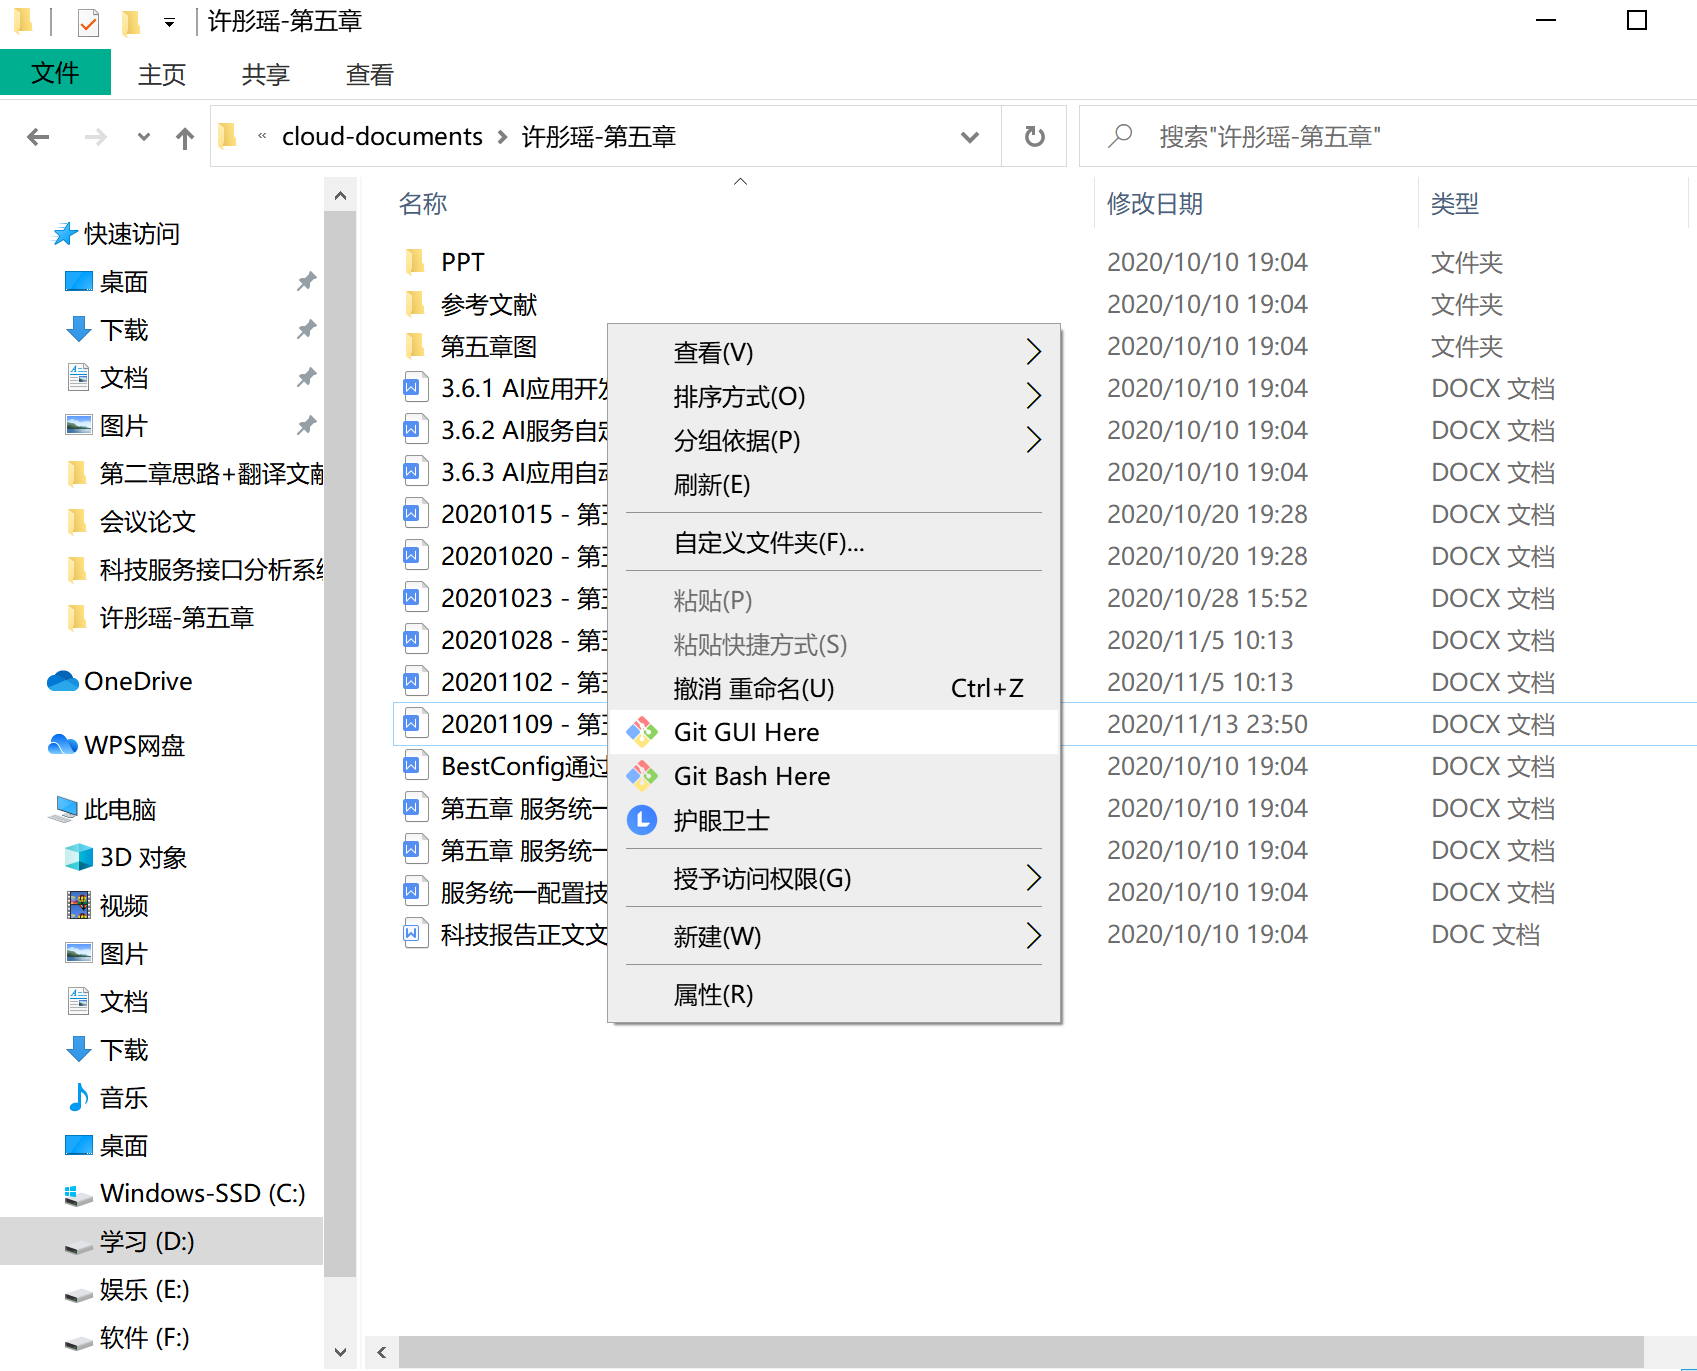Open WPS网盘 cloud drive in sidebar
Image resolution: width=1697 pixels, height=1371 pixels.
[118, 746]
